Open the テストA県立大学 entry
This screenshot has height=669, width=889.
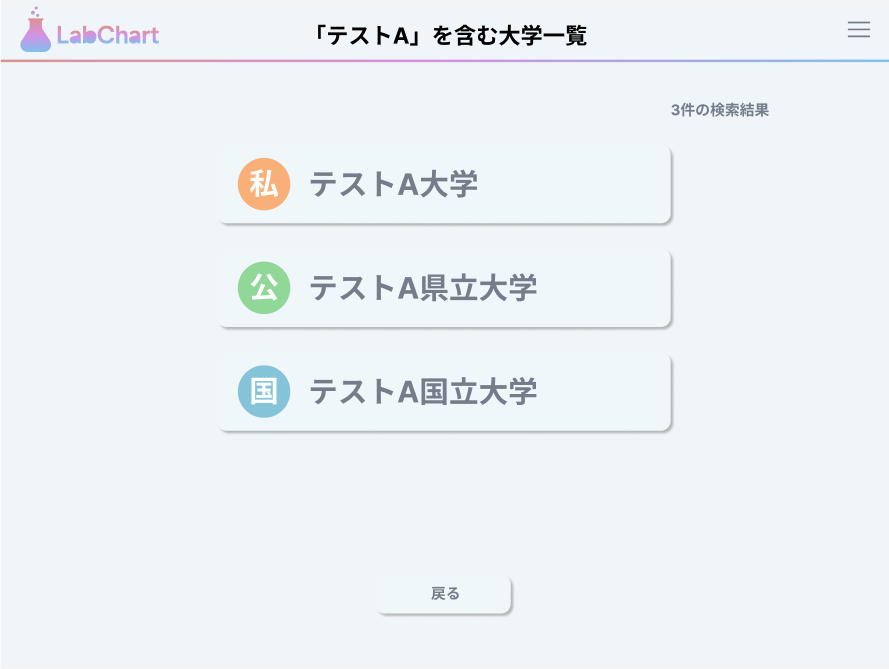click(443, 287)
